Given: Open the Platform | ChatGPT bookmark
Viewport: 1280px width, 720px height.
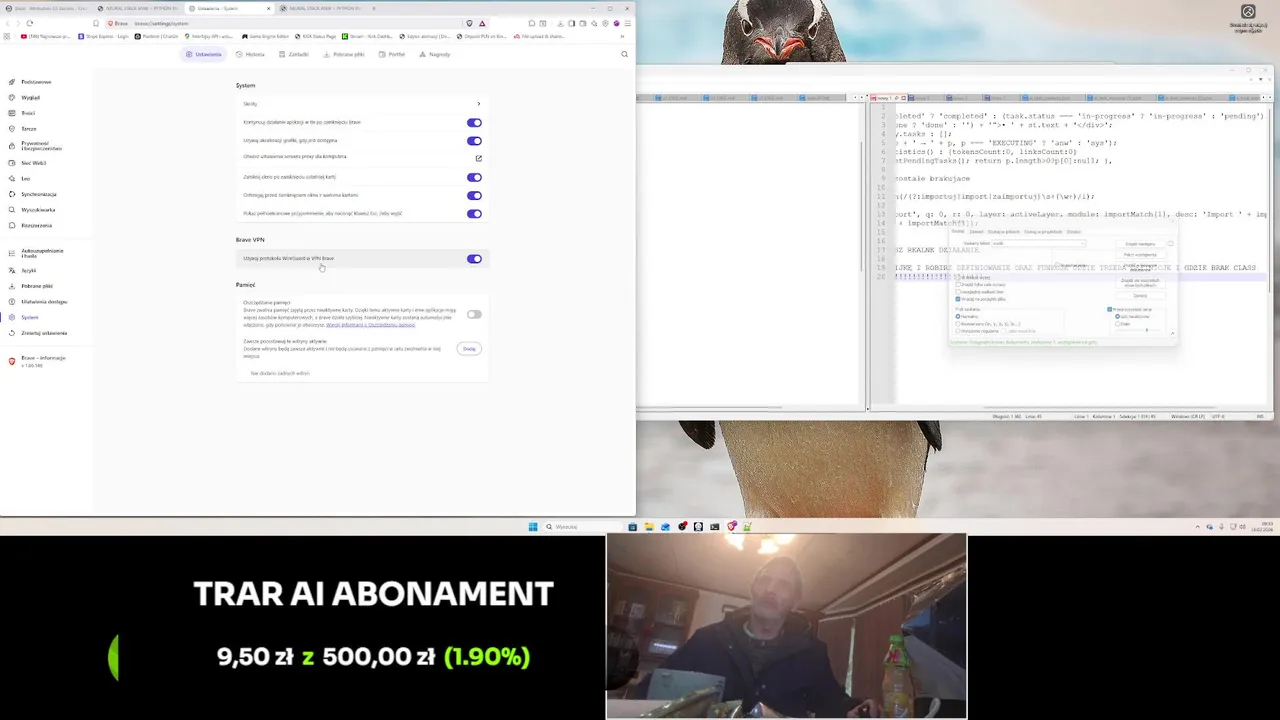Looking at the screenshot, I should click(x=156, y=36).
